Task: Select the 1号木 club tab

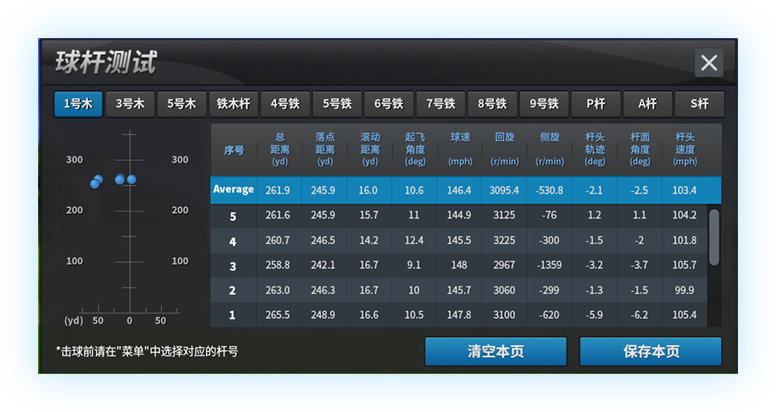Action: pyautogui.click(x=78, y=104)
